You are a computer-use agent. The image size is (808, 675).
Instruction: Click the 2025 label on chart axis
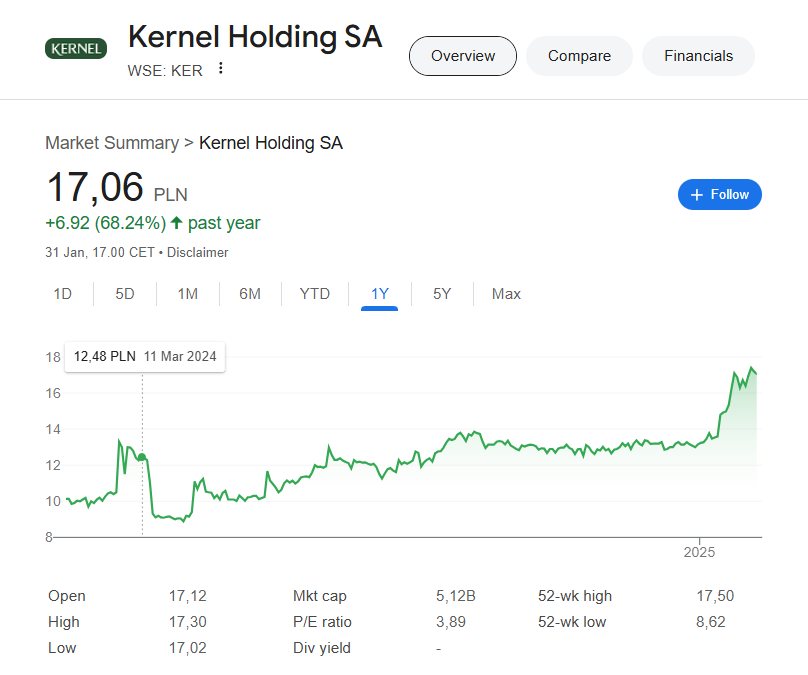click(699, 552)
